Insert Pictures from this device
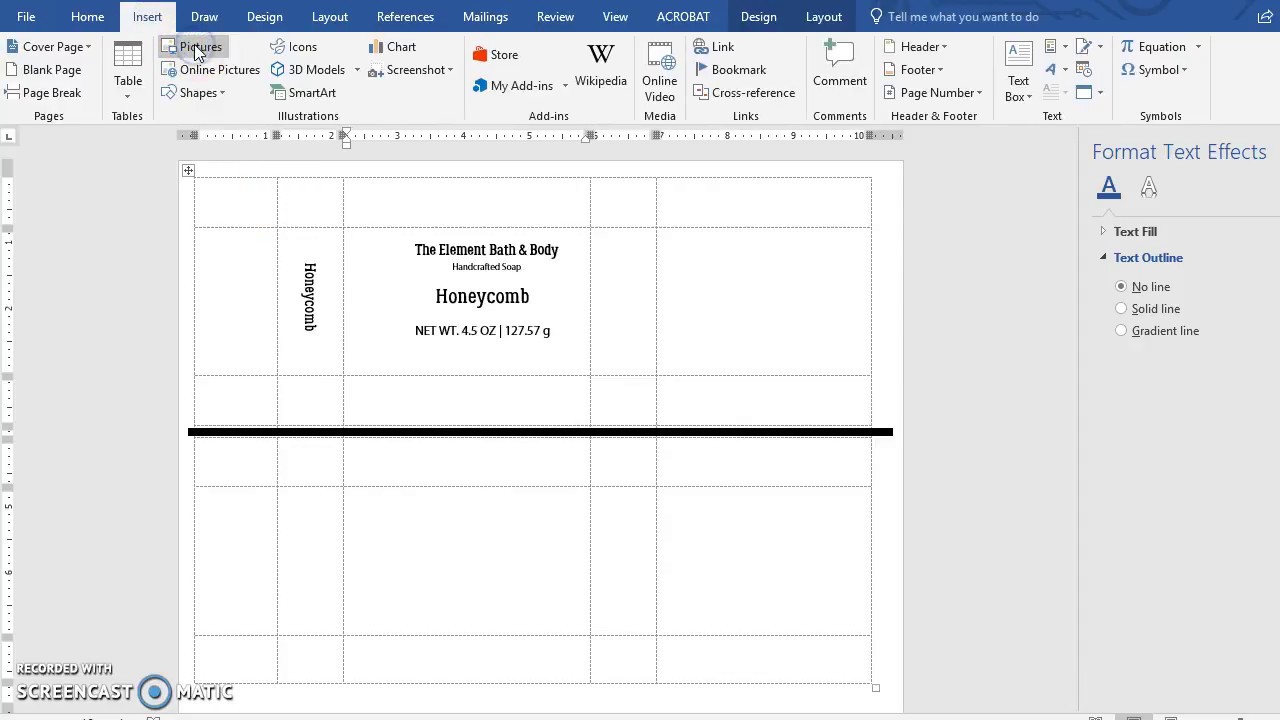The image size is (1280, 720). coord(194,47)
